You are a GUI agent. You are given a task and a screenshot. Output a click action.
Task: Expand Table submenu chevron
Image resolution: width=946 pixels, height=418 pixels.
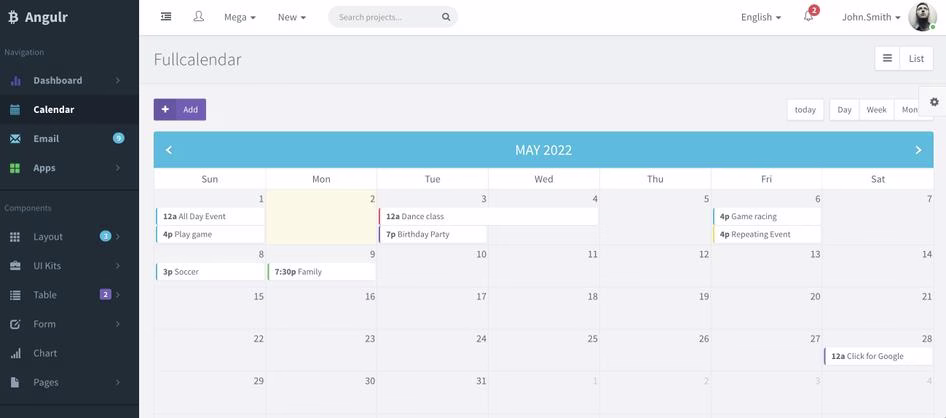click(118, 295)
